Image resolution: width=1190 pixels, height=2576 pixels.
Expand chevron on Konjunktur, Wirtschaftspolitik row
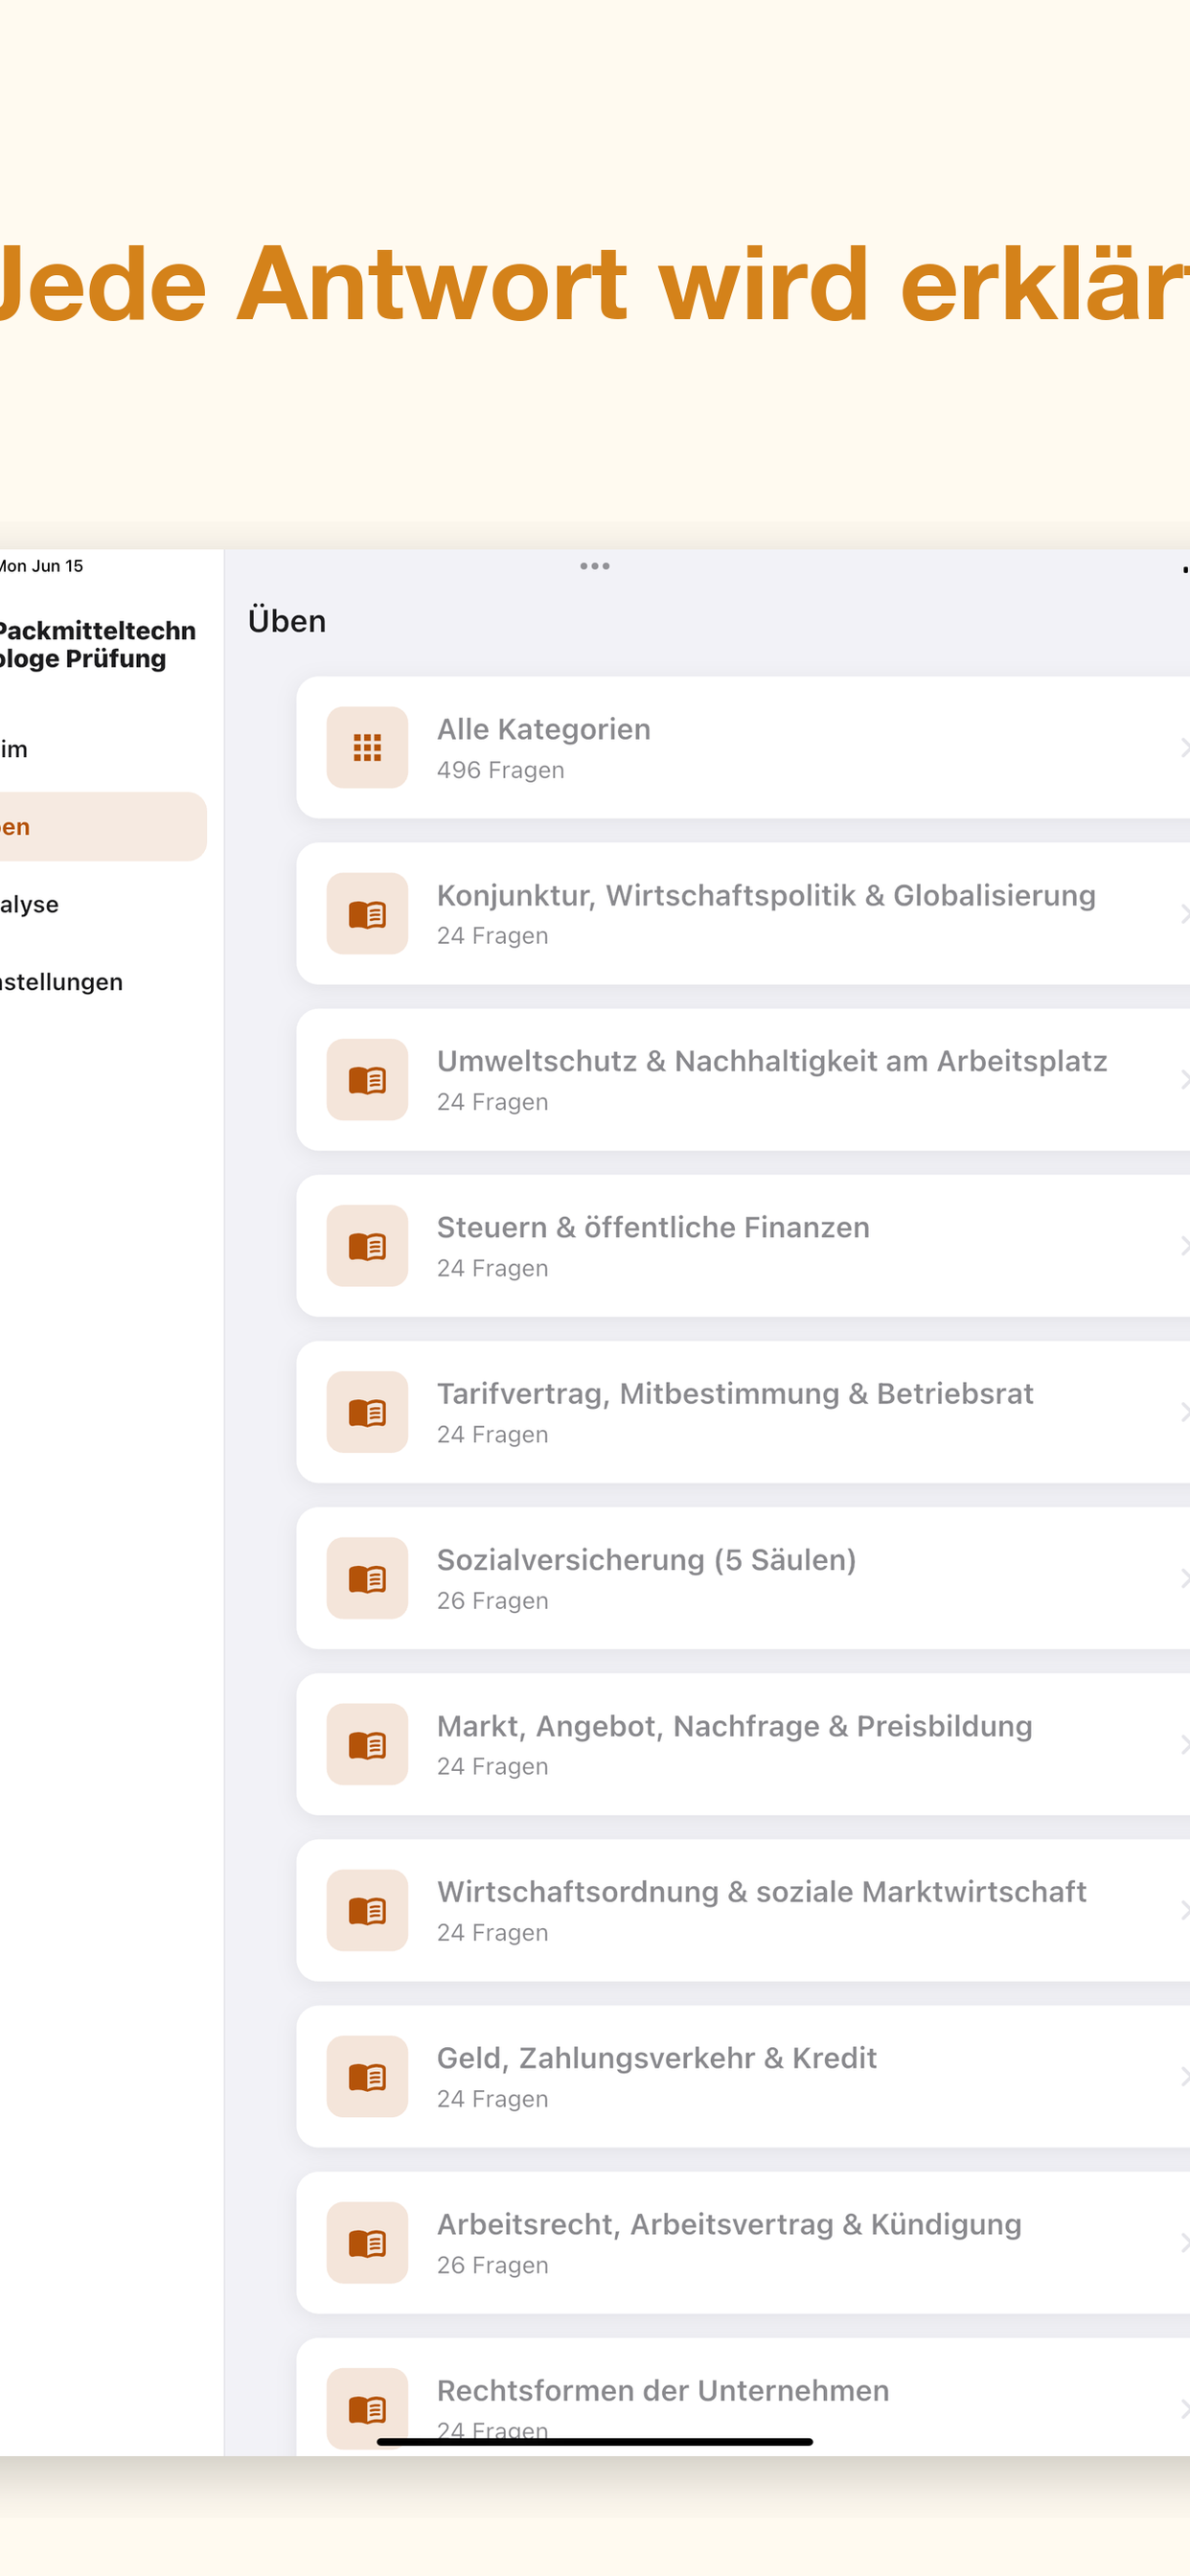coord(1184,913)
